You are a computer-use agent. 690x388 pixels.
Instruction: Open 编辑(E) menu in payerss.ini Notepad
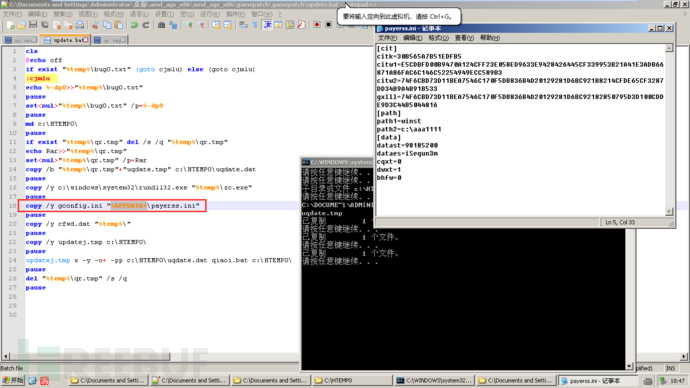click(x=412, y=38)
